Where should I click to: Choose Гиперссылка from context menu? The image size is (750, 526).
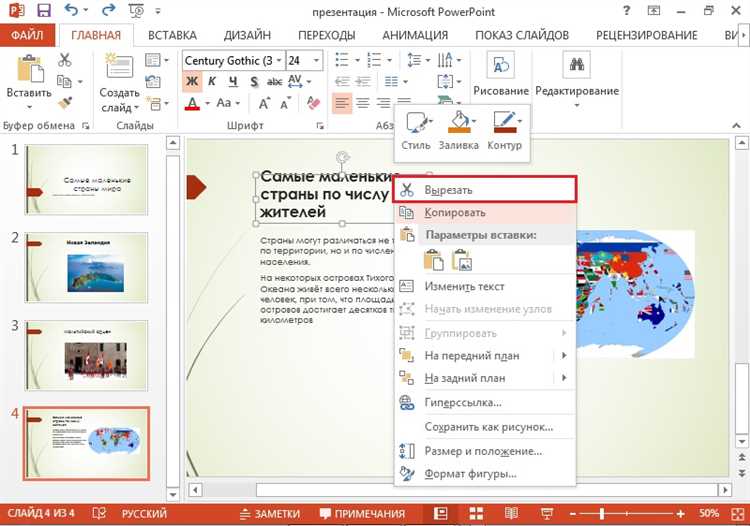tap(485, 403)
